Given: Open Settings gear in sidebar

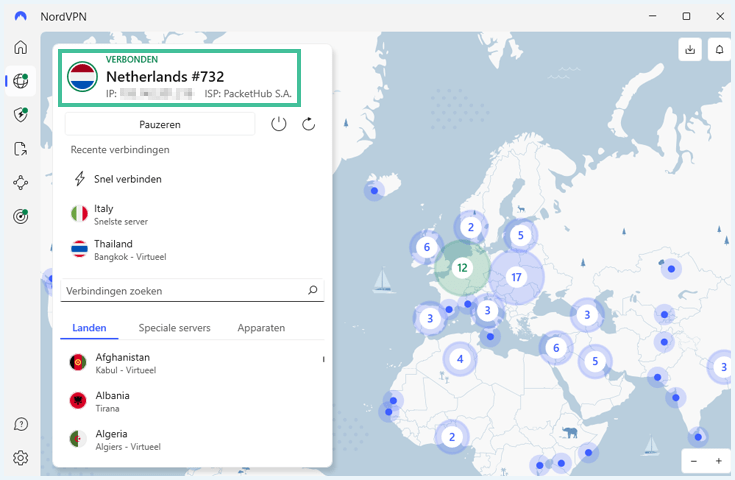Looking at the screenshot, I should tap(21, 458).
